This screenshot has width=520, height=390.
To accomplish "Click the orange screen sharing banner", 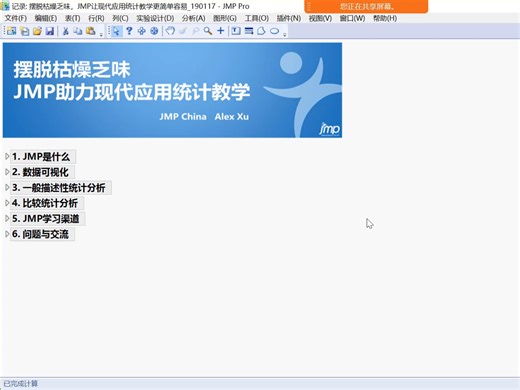I will coord(366,6).
